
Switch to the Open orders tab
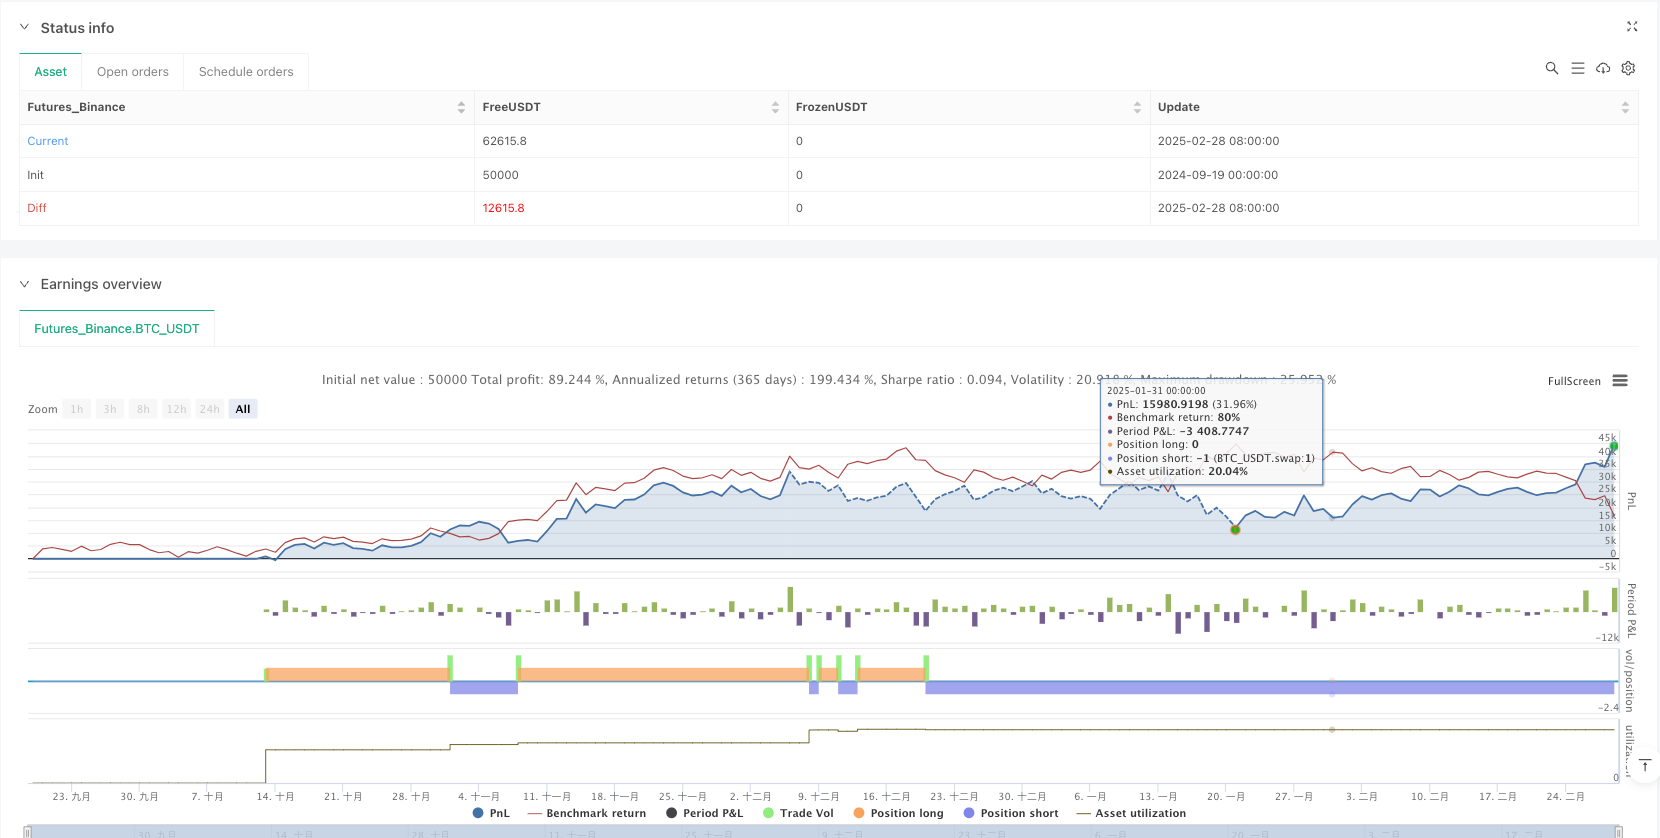[132, 72]
